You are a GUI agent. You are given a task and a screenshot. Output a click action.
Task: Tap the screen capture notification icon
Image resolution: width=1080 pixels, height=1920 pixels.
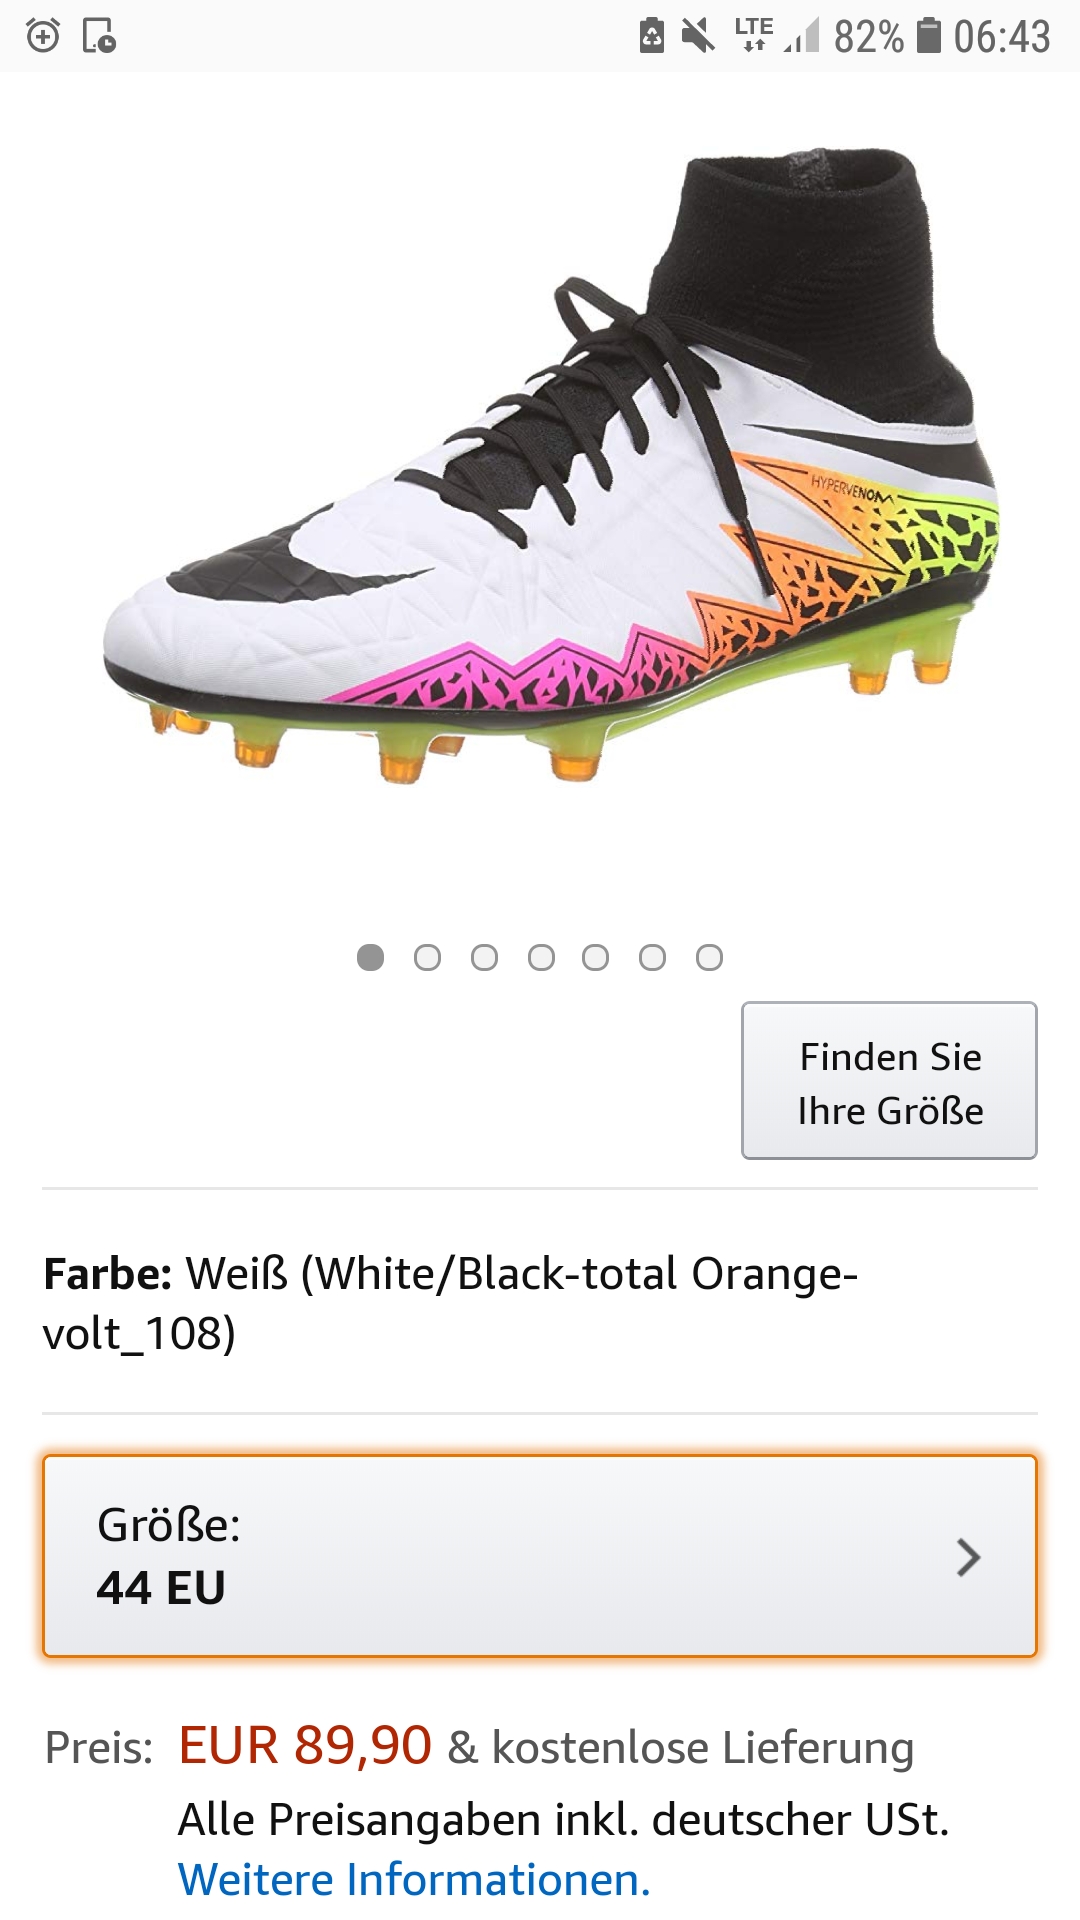point(98,36)
